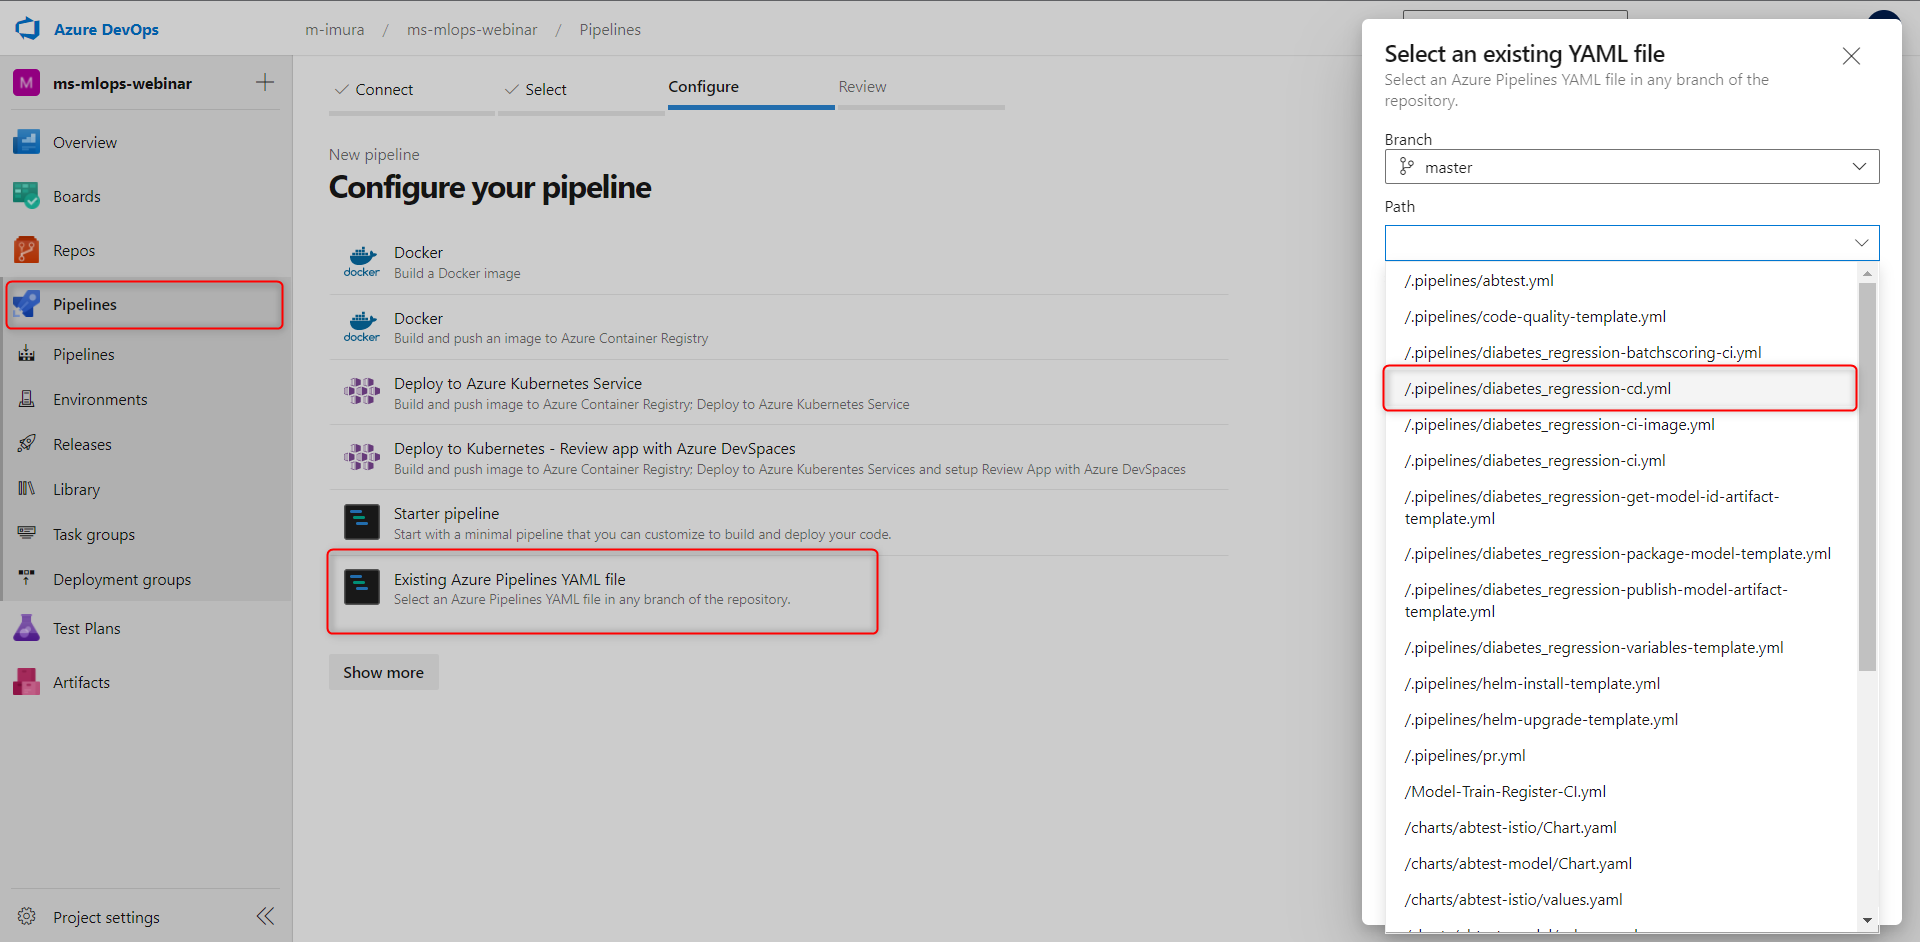Select /.pipelines/code-quality-template.yml
Screen dimensions: 1920x942
point(1621,317)
